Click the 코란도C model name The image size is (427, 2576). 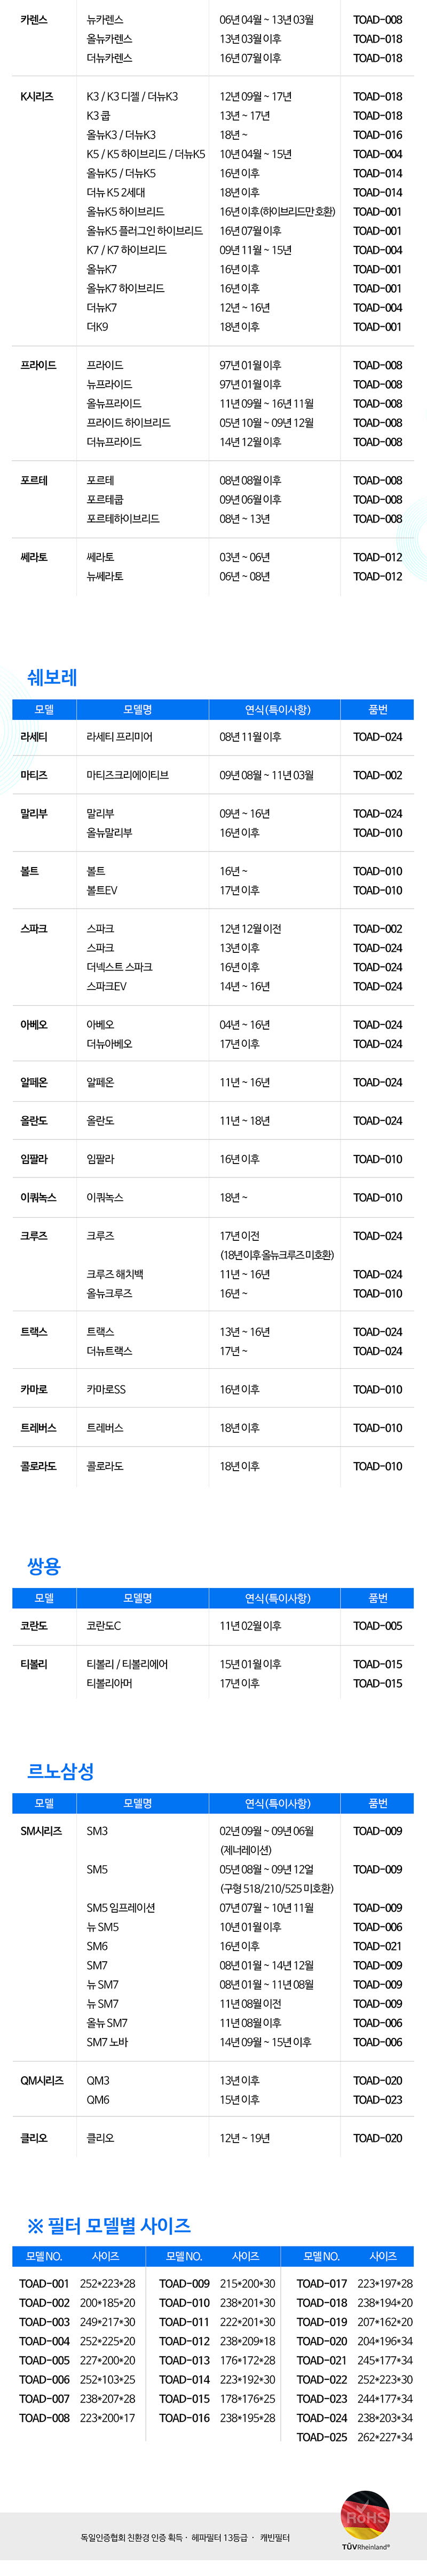[104, 1626]
